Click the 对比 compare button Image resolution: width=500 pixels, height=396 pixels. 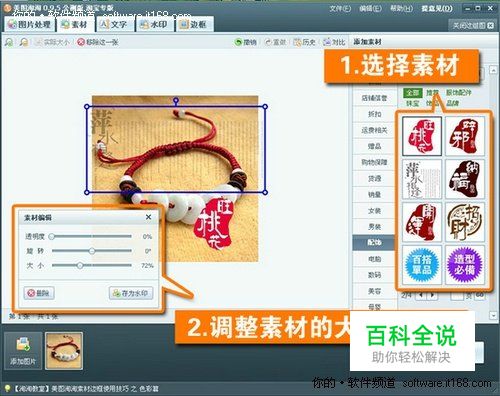(334, 42)
